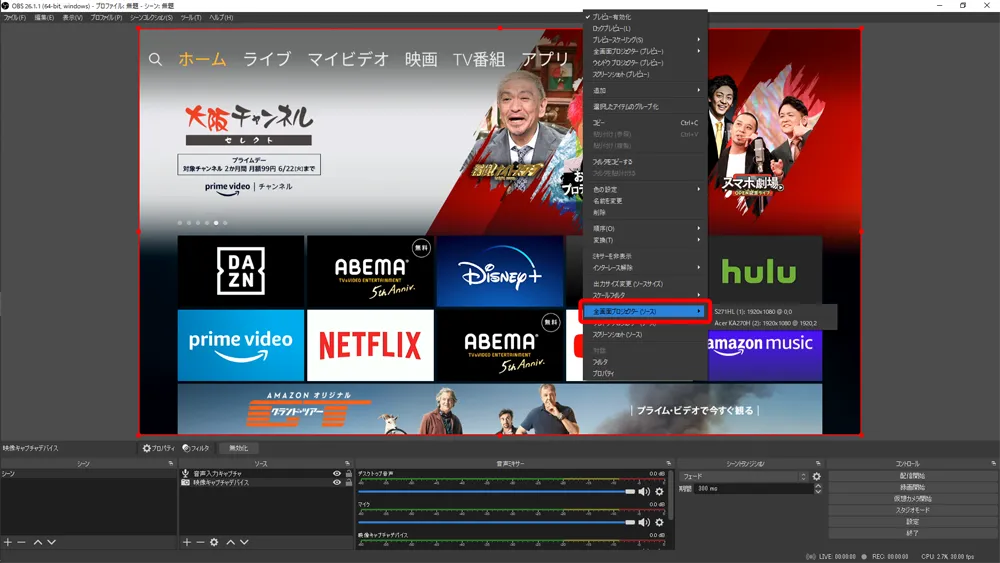
Task: Expand 全画面プロジェクター (プレビュー) submenu
Action: (x=645, y=52)
